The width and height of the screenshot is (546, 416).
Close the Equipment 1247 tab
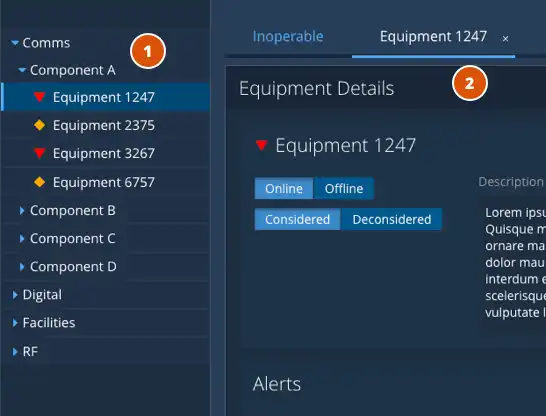505,39
